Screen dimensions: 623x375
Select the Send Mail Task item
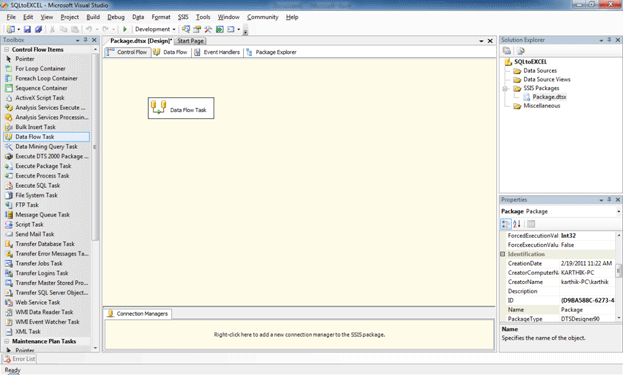(x=35, y=234)
